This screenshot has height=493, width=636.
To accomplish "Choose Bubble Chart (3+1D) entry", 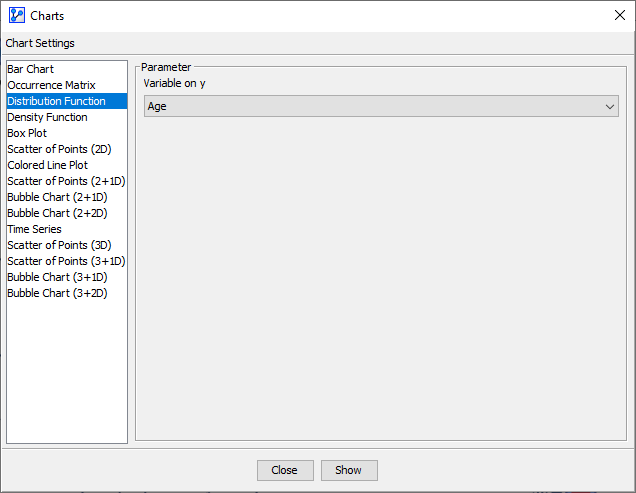I will pyautogui.click(x=57, y=277).
